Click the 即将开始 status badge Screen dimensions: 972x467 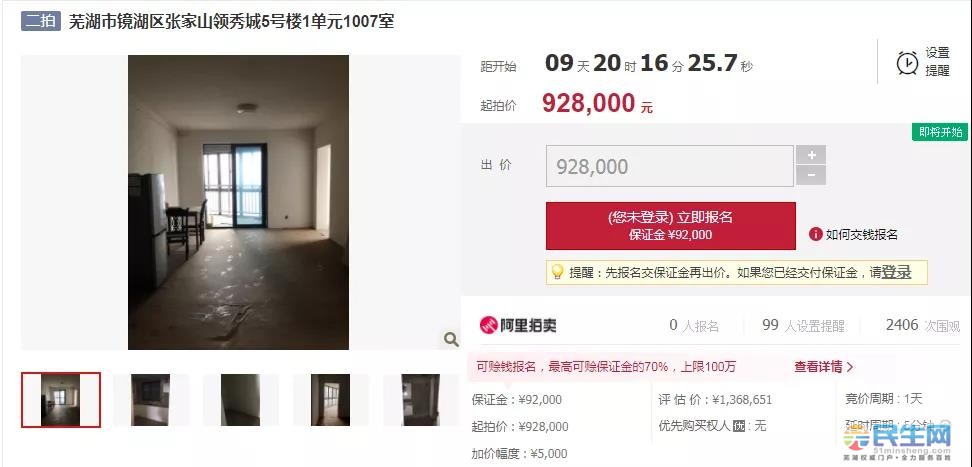point(940,132)
